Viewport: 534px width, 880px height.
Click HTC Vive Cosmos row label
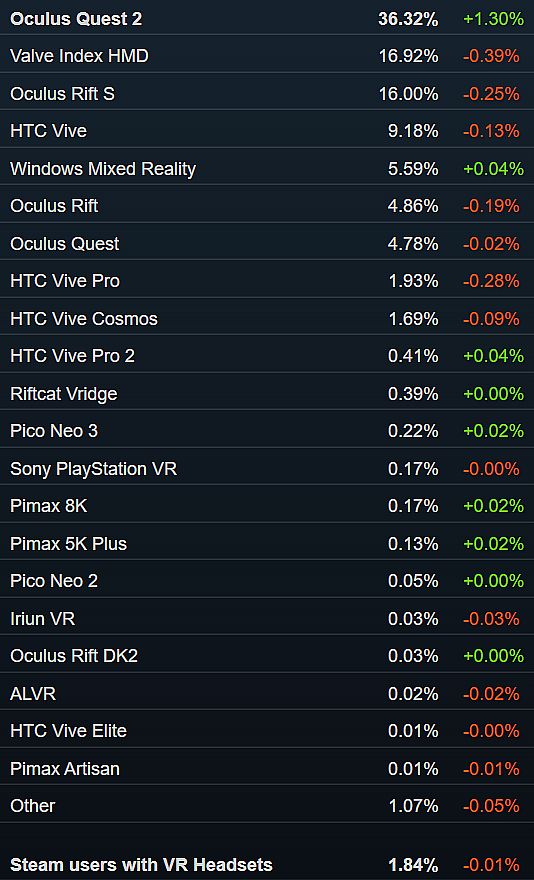(x=84, y=319)
